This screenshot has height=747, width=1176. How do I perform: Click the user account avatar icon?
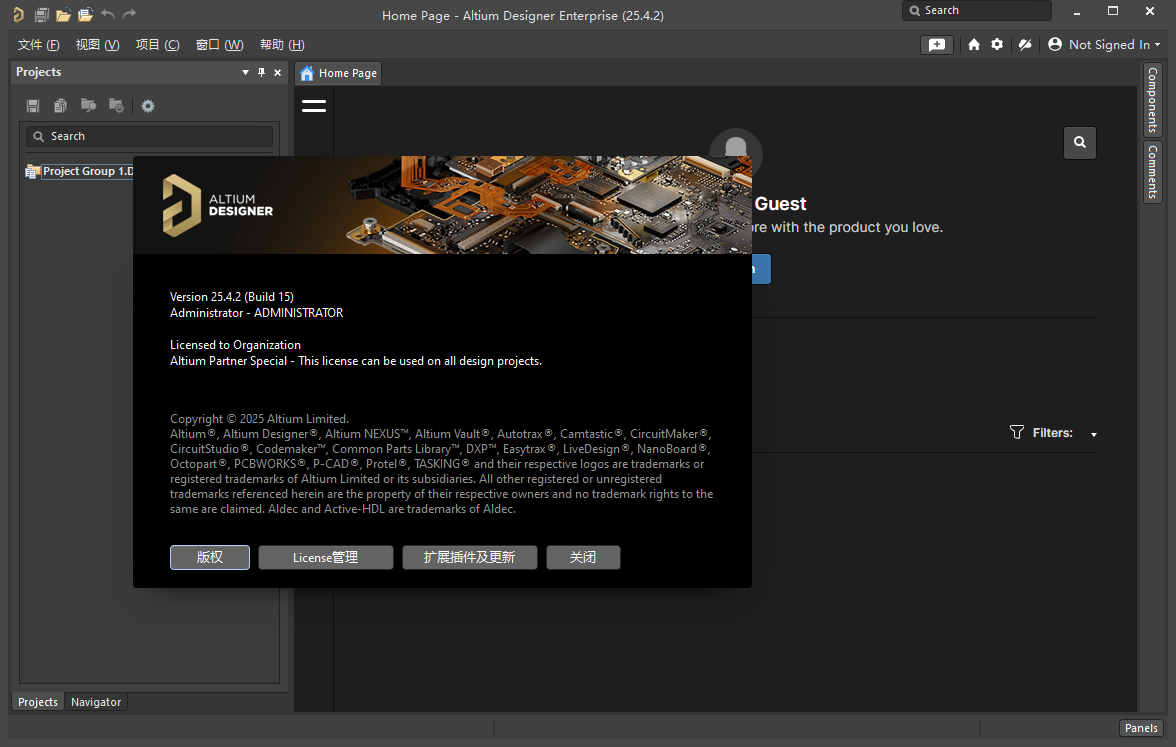pos(1054,44)
